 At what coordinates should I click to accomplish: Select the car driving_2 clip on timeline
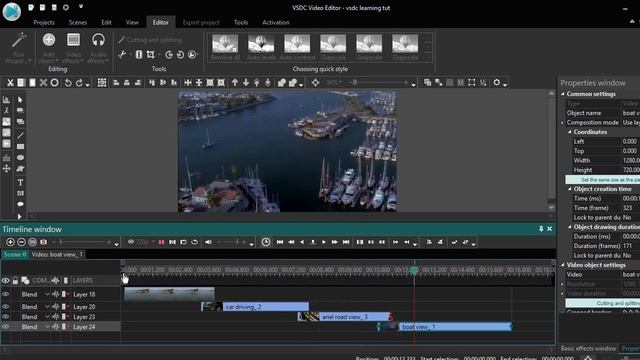[x=256, y=307]
